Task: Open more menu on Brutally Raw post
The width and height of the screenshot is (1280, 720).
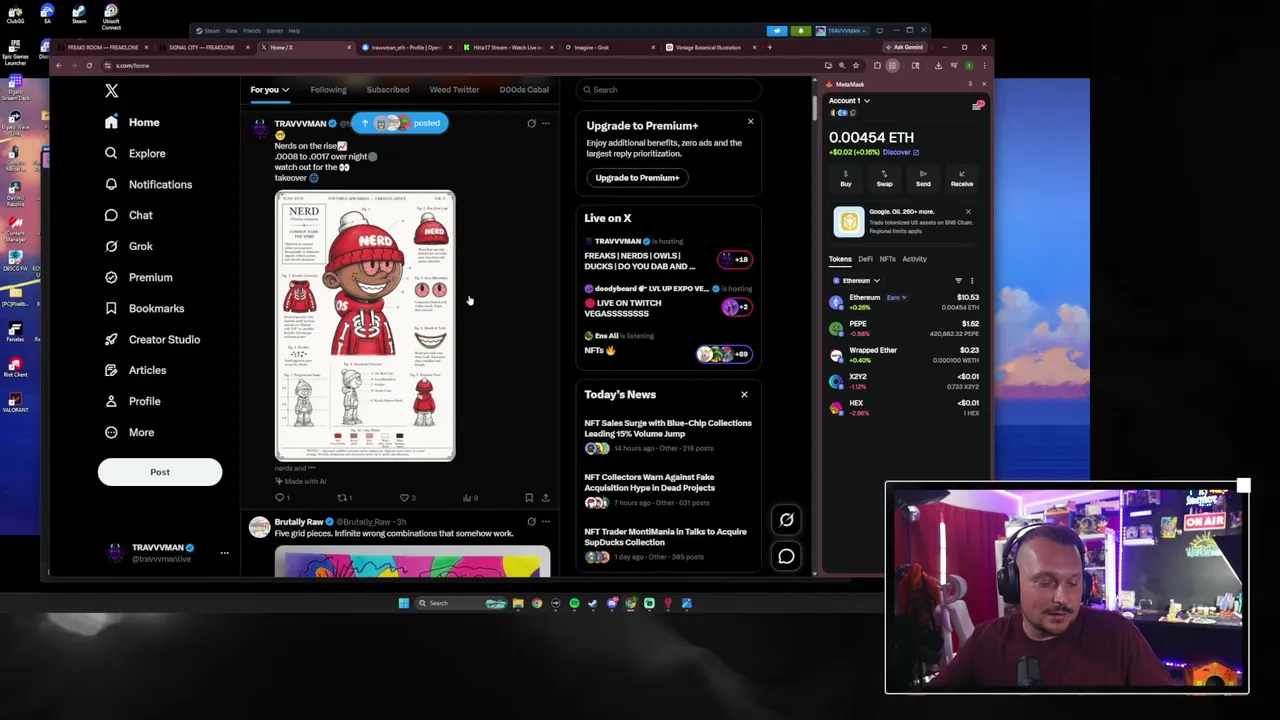Action: coord(545,522)
